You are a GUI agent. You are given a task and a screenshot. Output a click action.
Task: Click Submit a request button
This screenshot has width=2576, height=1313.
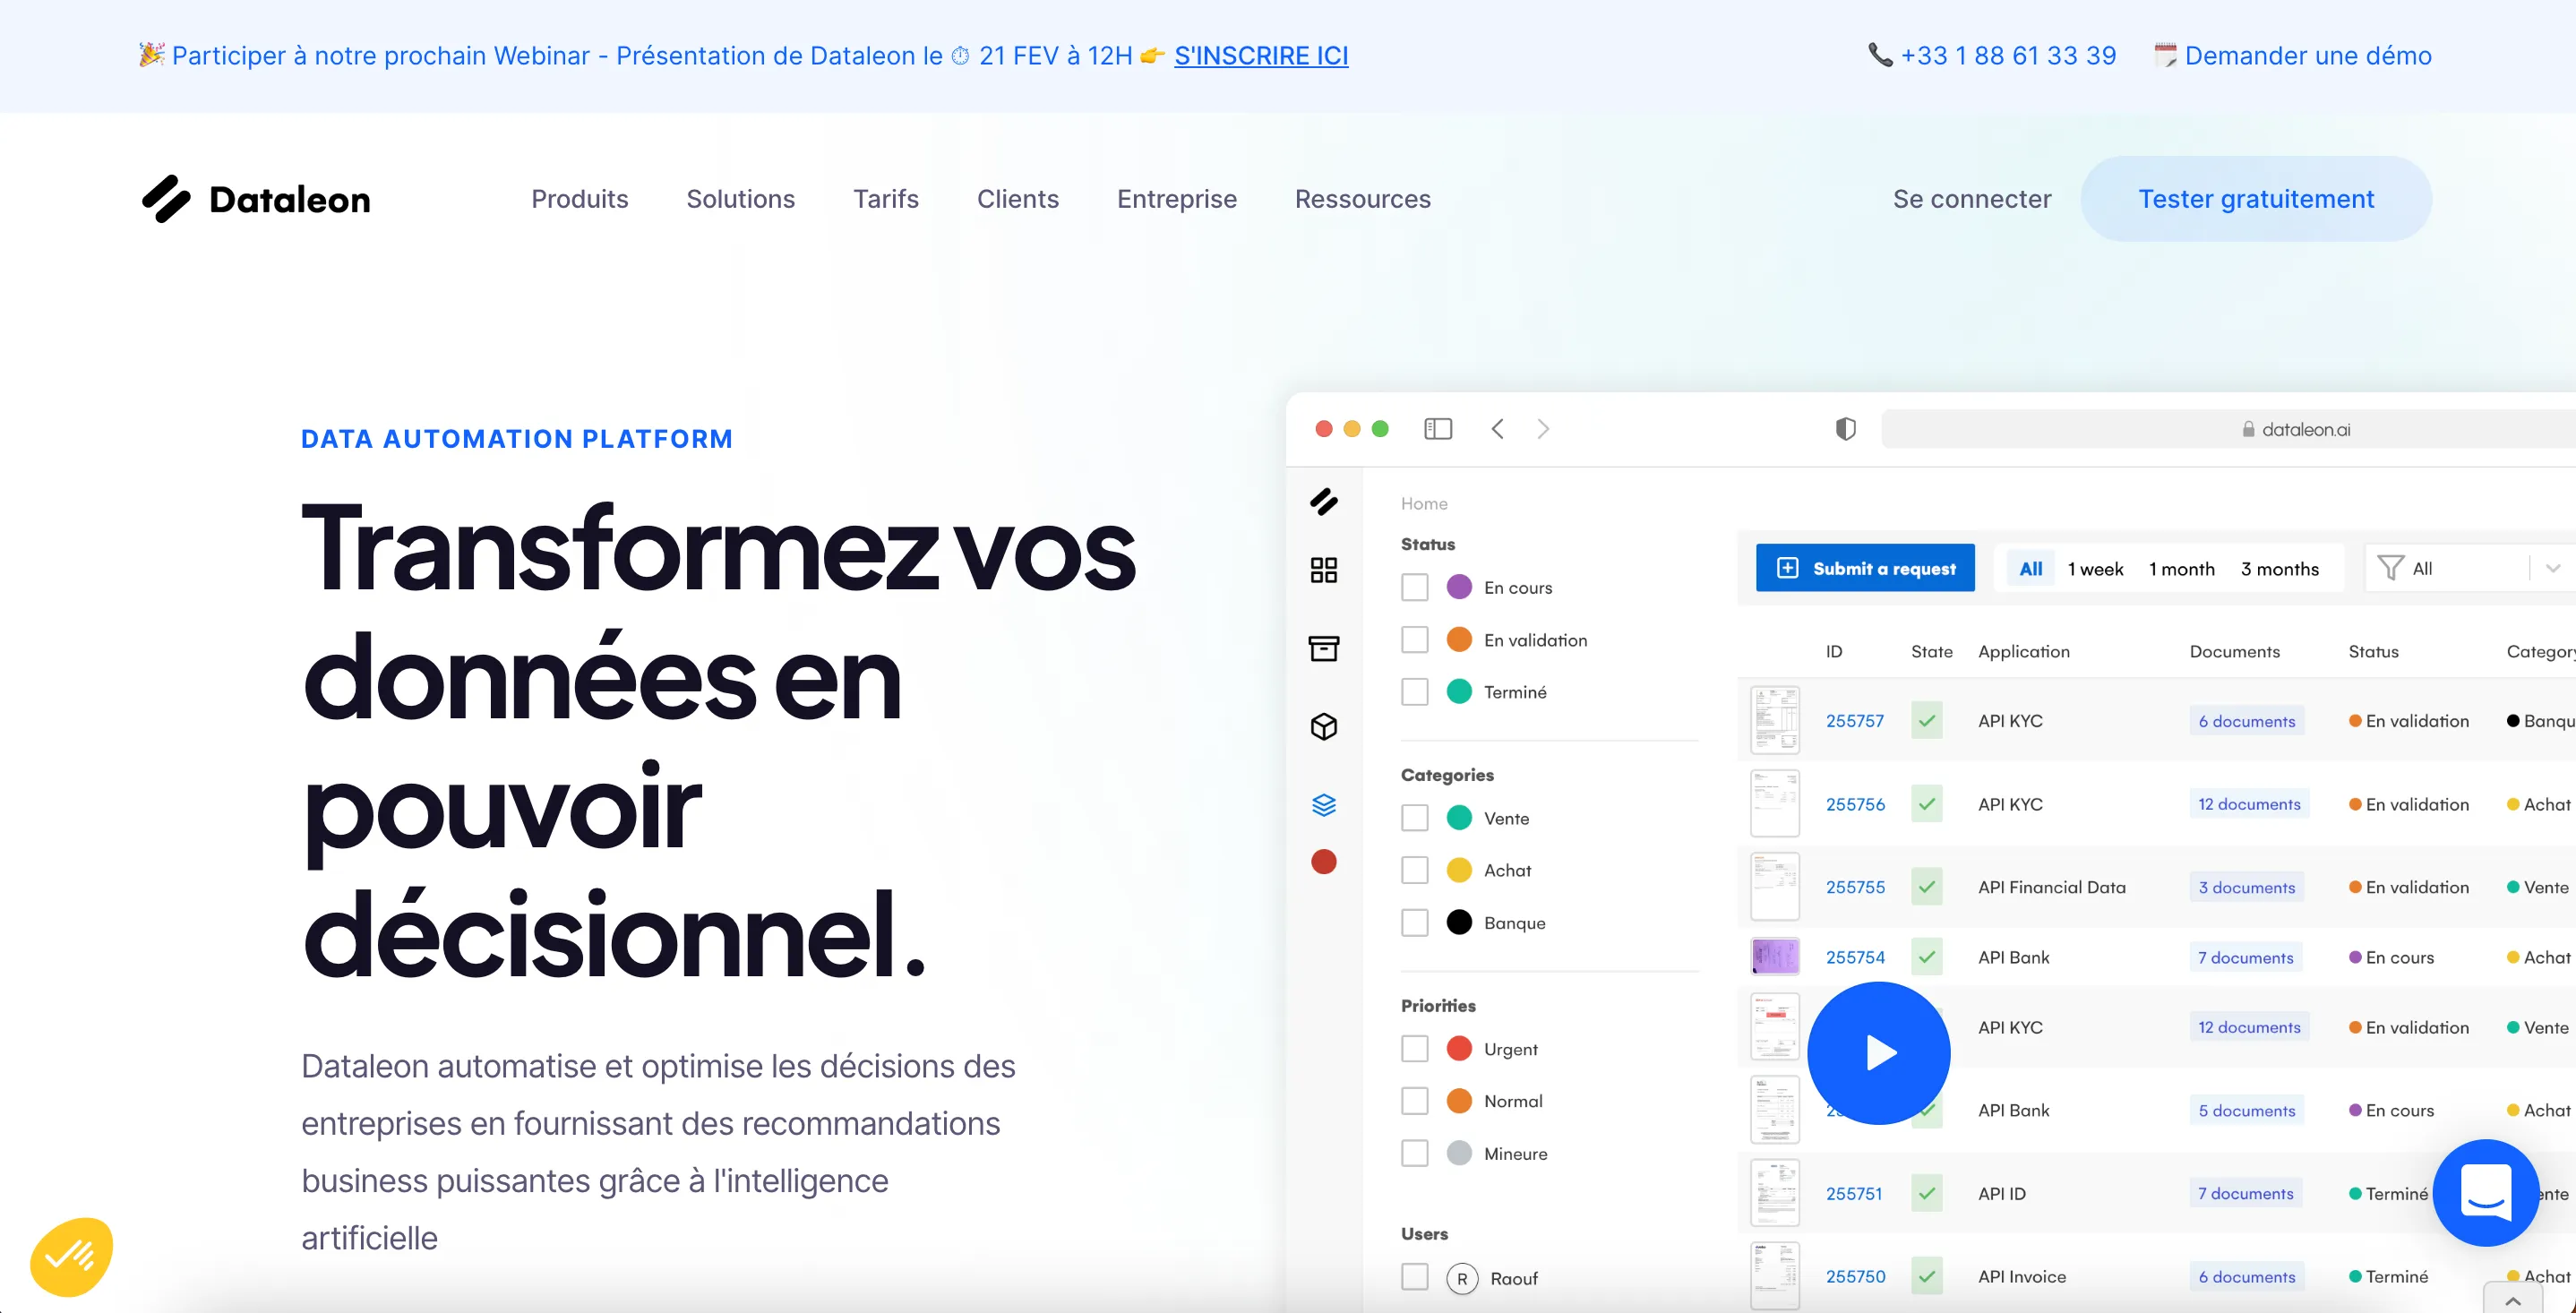1865,568
